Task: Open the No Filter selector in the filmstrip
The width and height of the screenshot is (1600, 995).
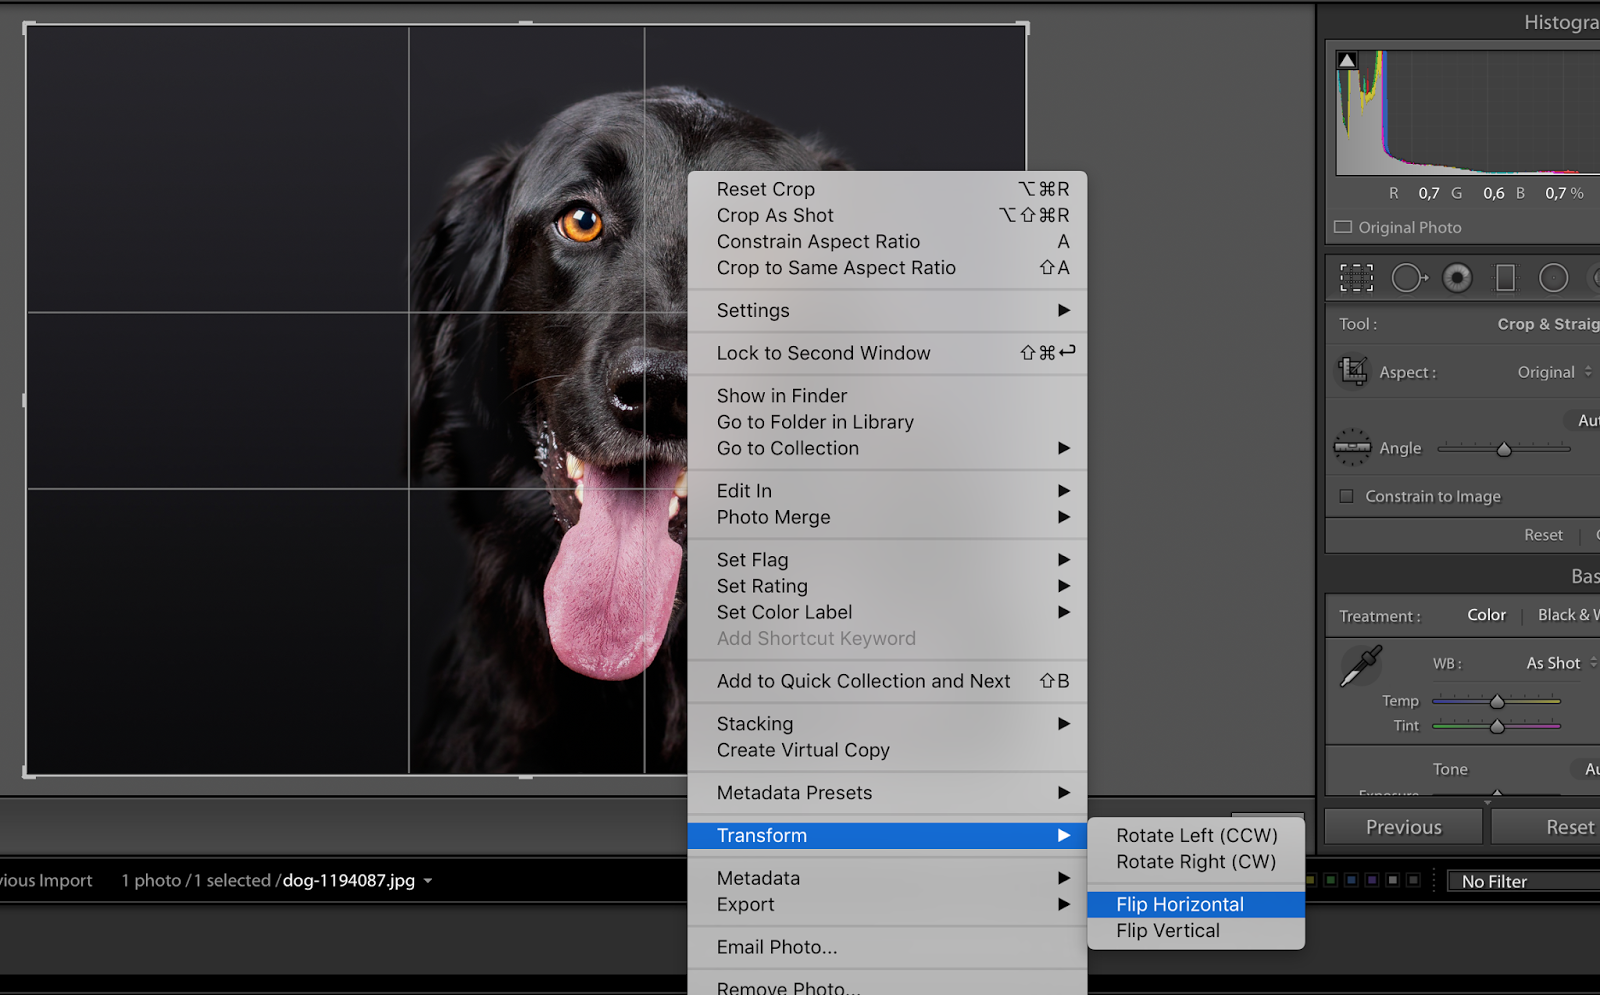Action: click(x=1494, y=880)
